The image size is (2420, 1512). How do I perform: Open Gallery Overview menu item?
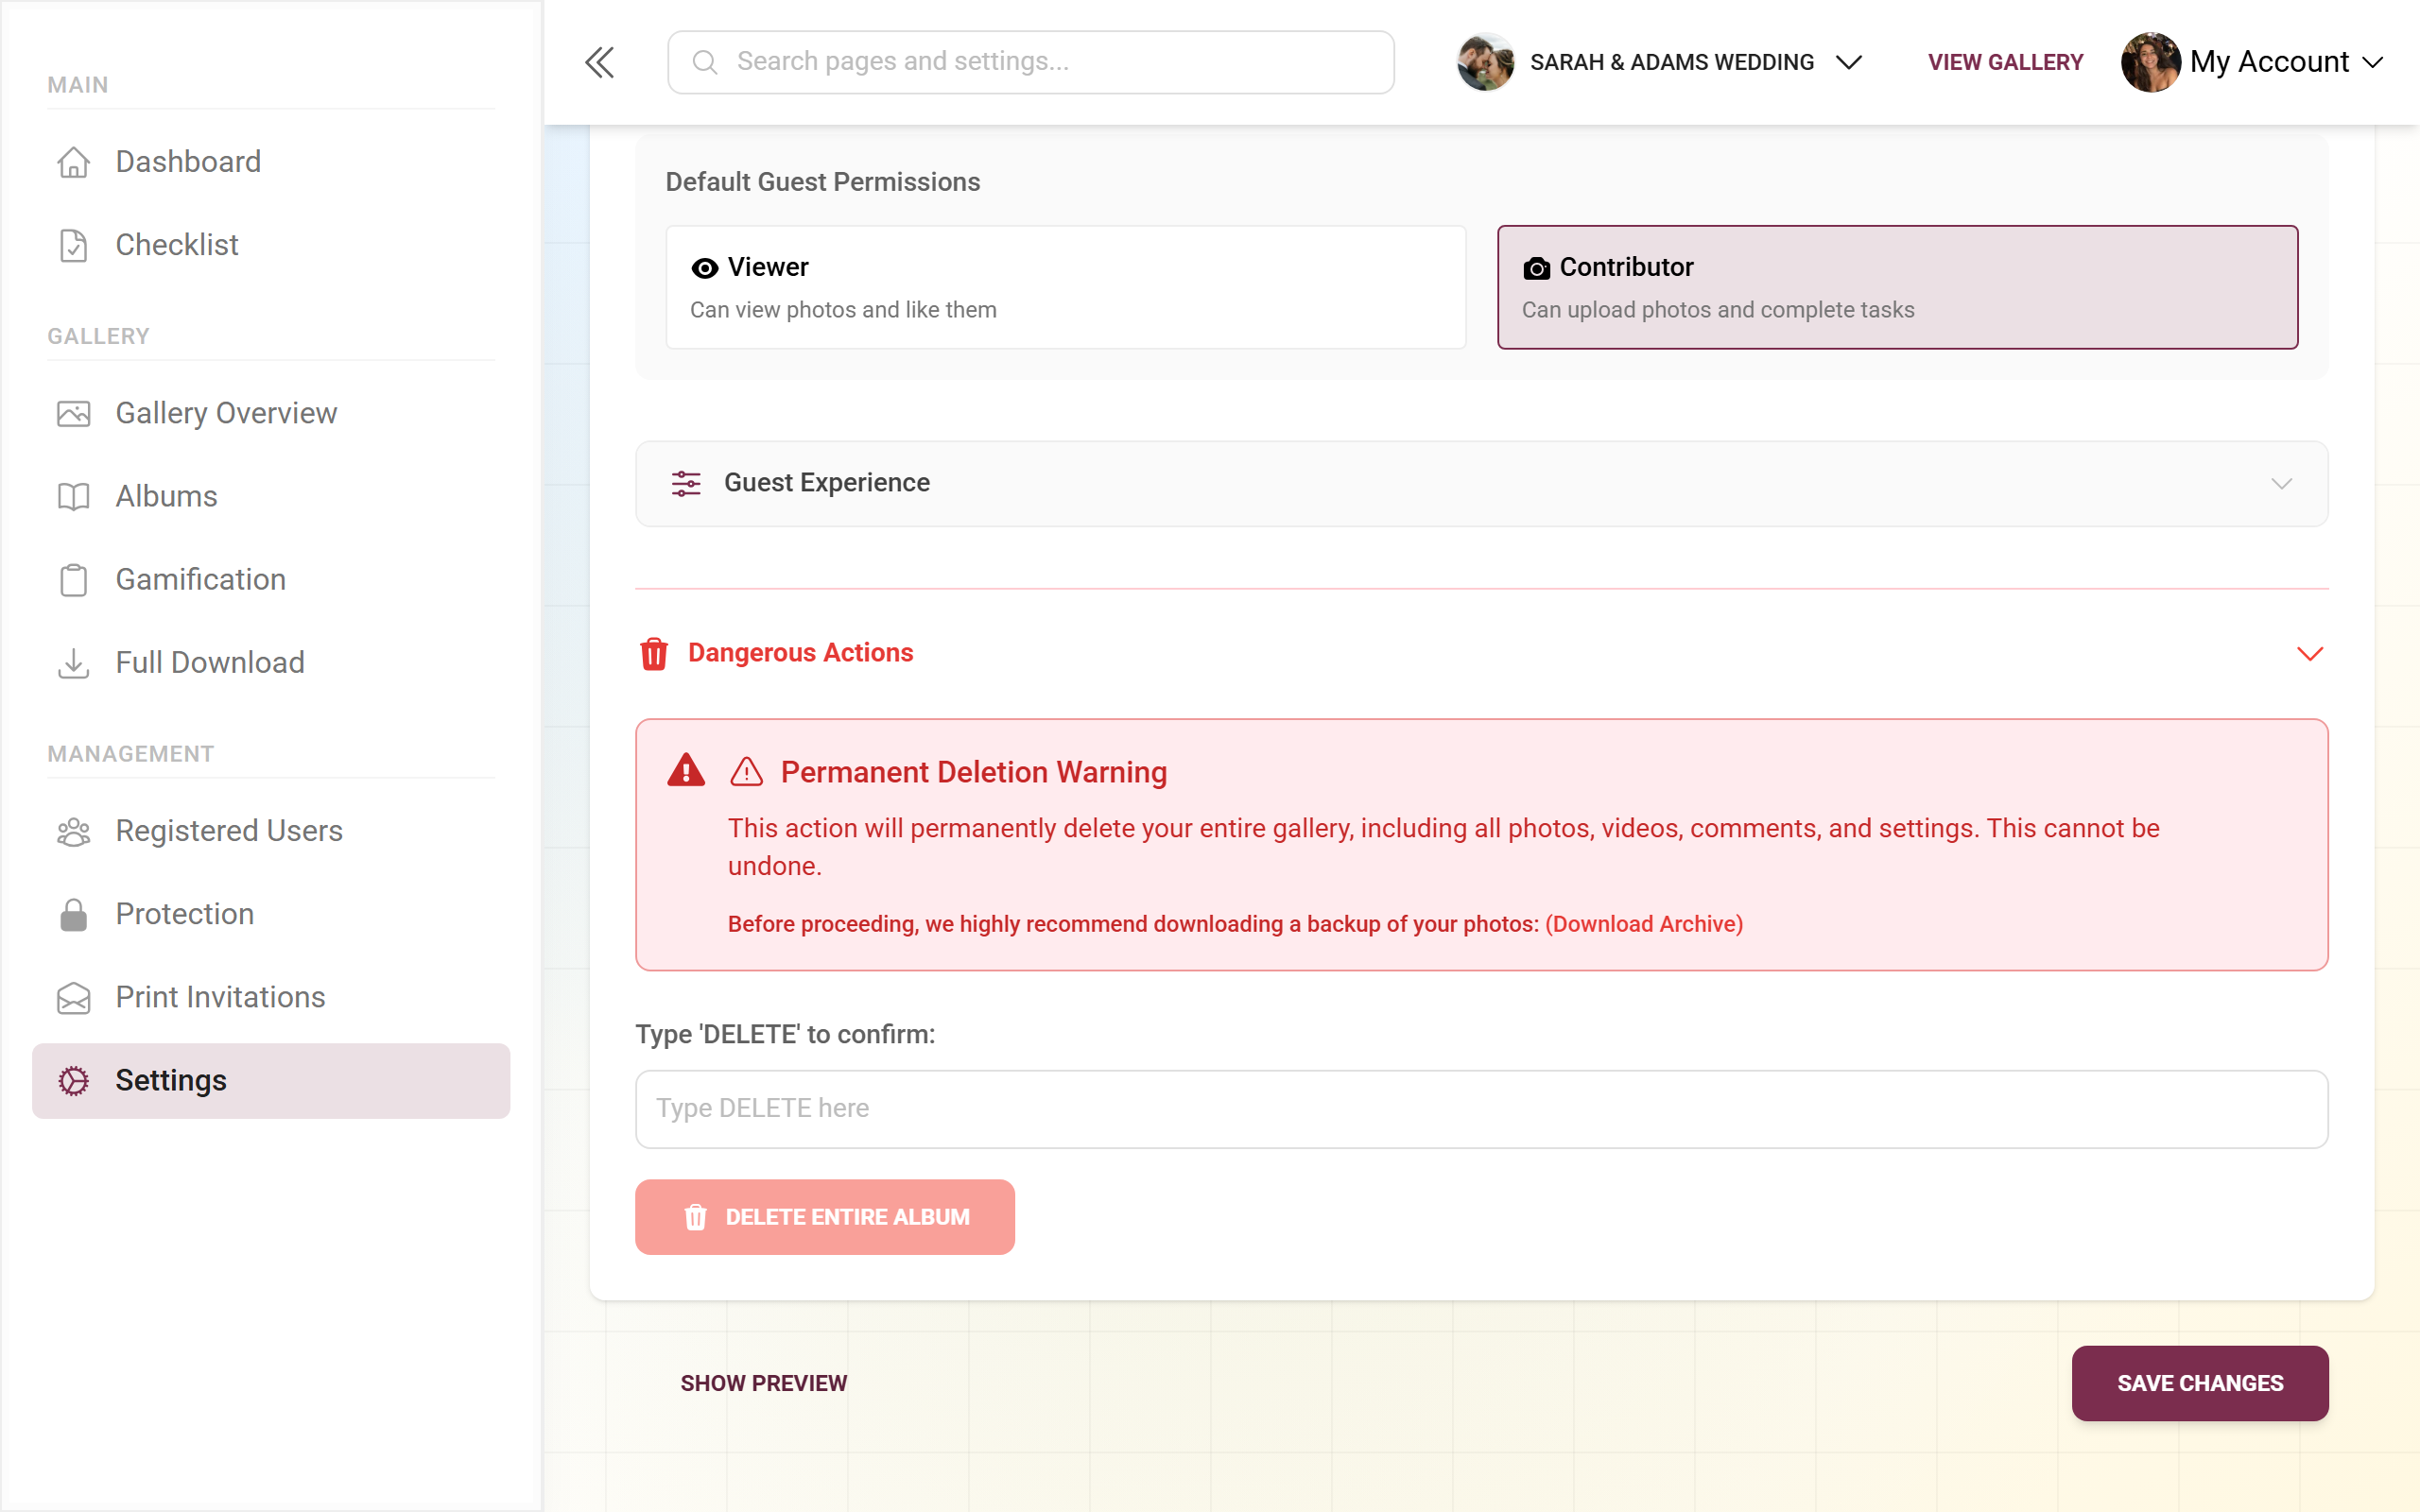[x=271, y=413]
